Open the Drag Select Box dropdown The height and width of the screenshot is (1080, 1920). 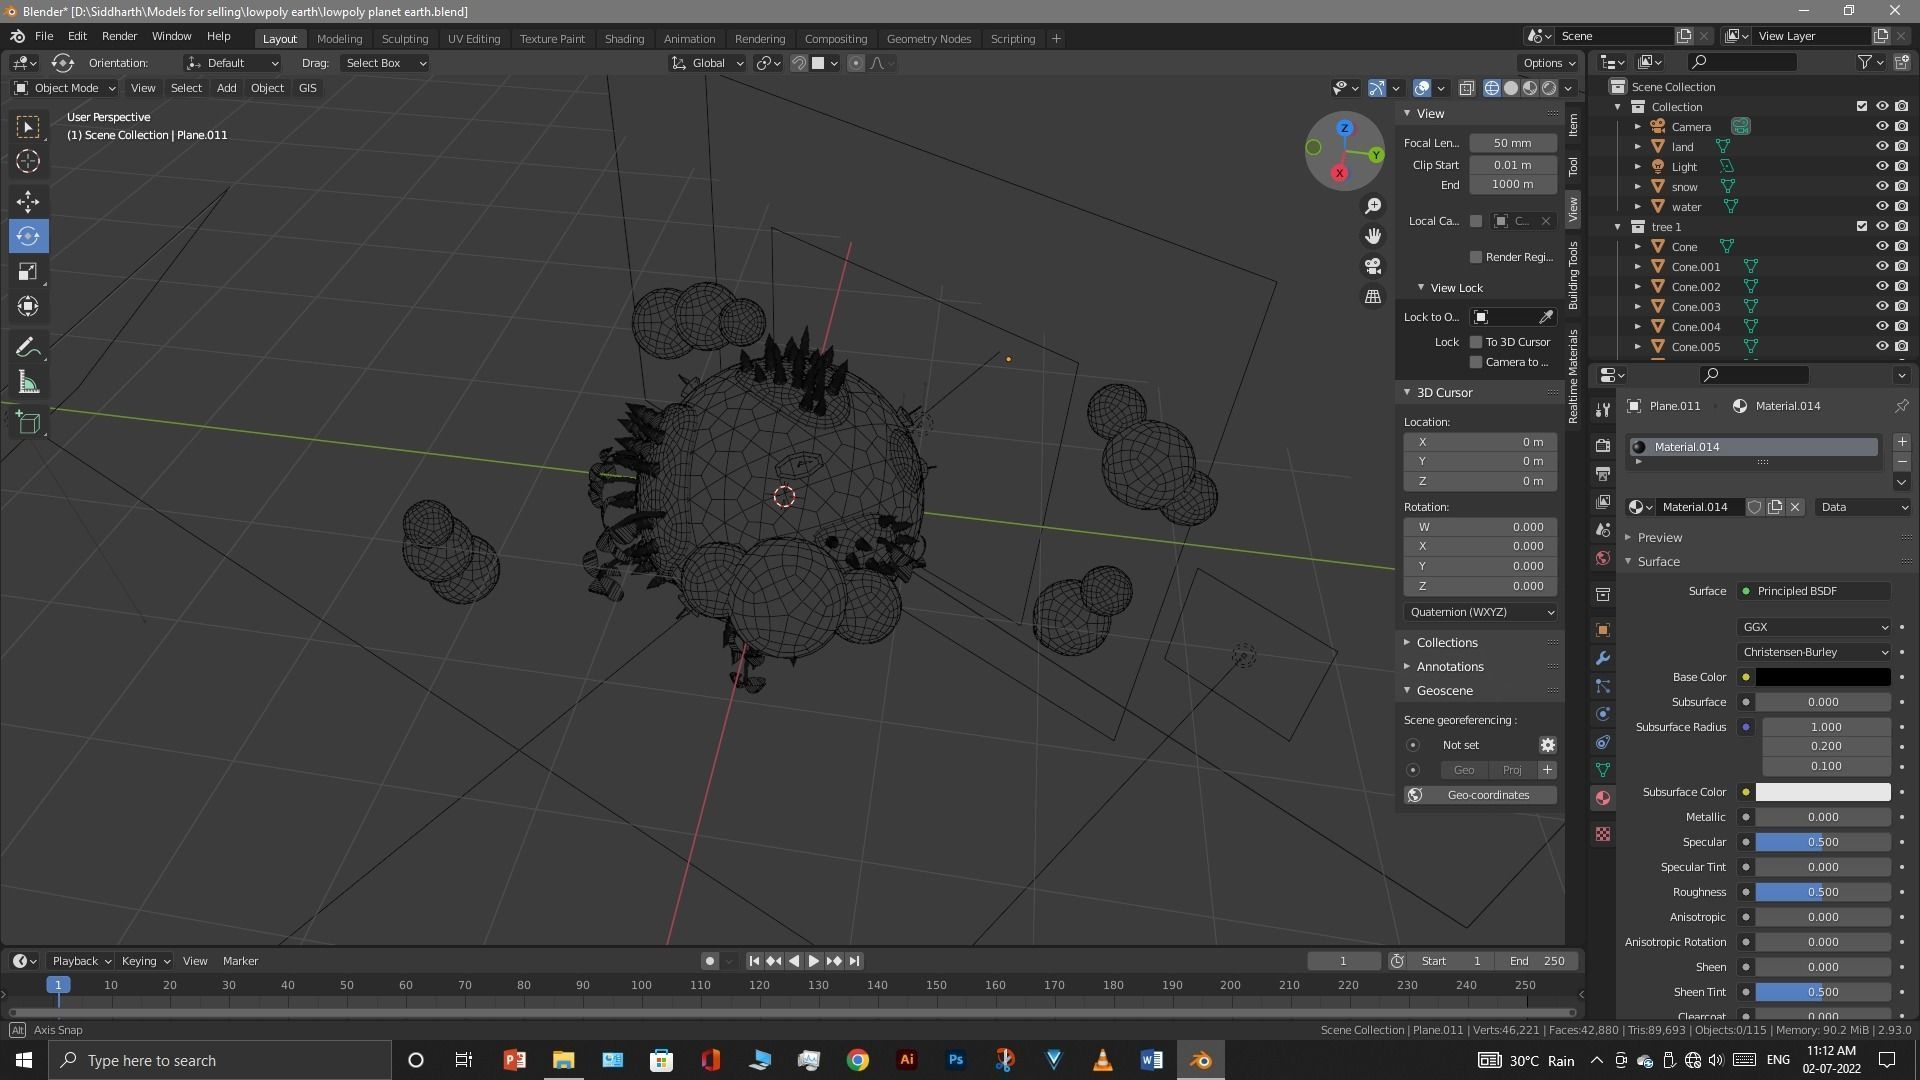click(x=385, y=63)
